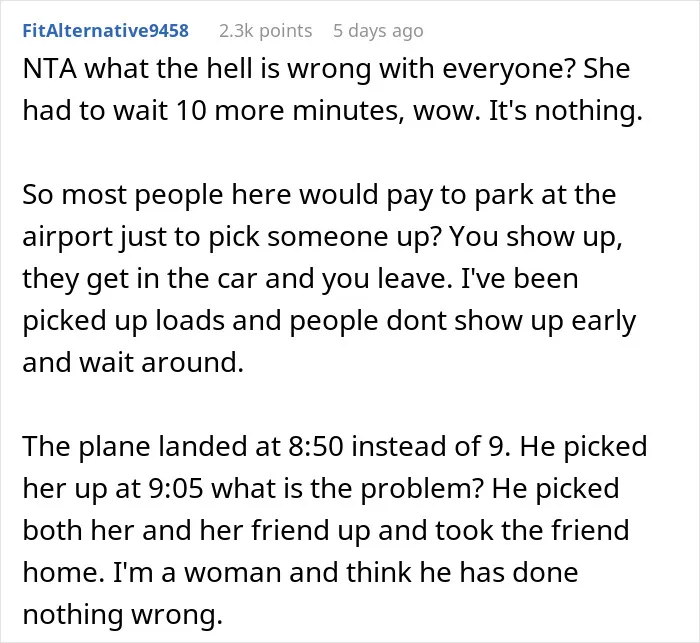The width and height of the screenshot is (700, 643).
Task: Click the 5 days ago timestamp
Action: [x=378, y=31]
